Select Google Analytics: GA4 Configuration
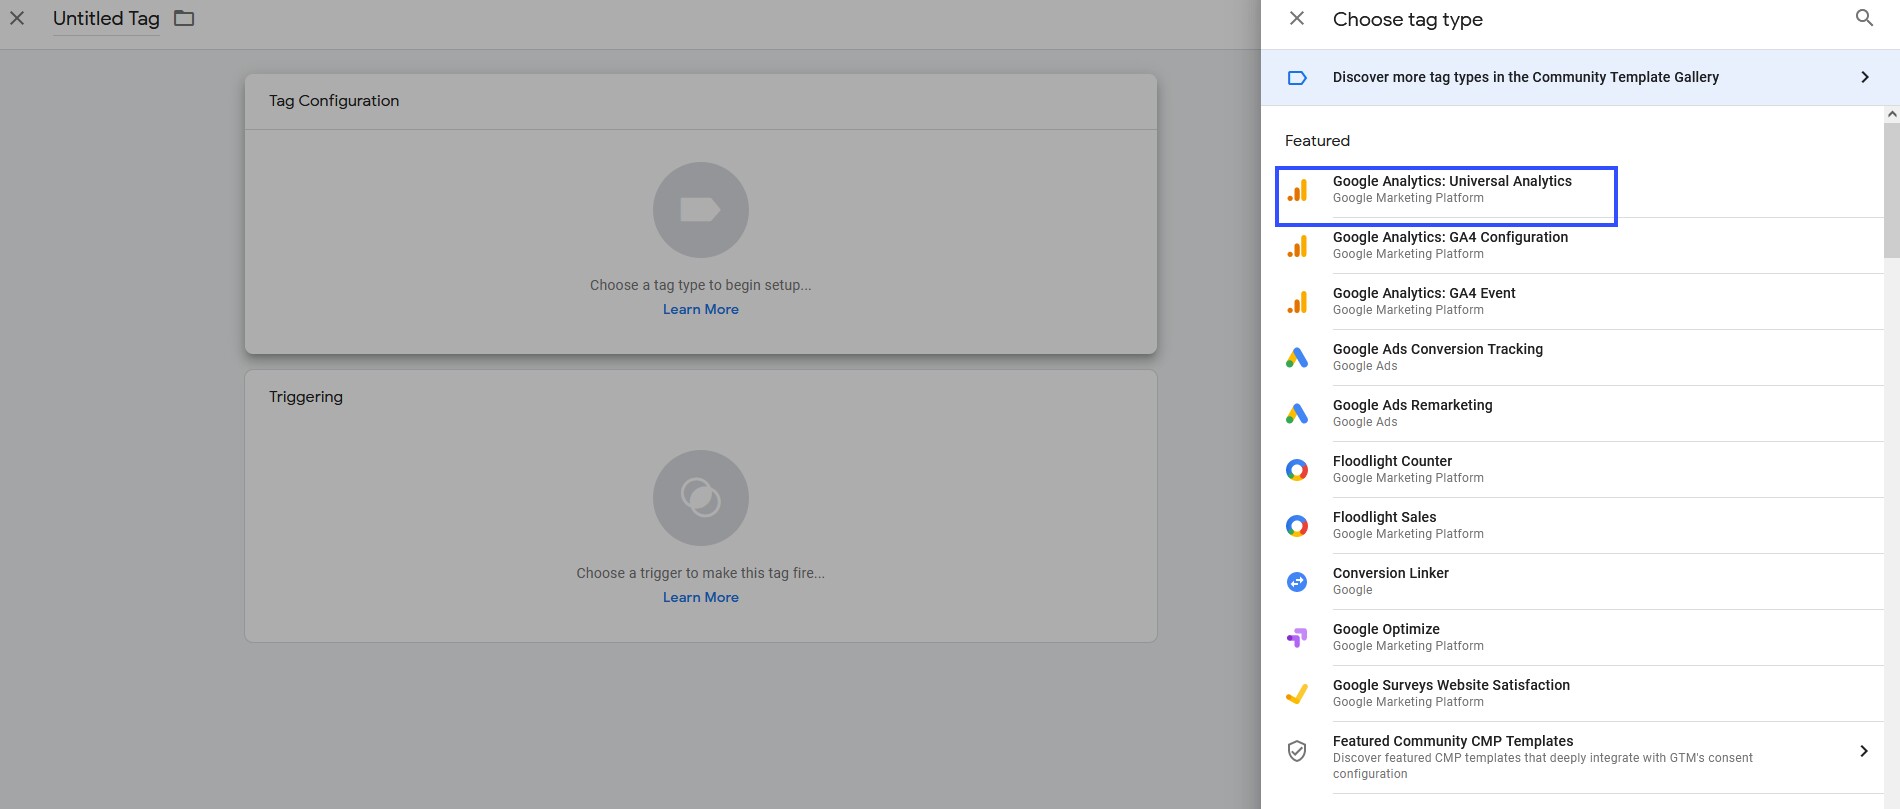Viewport: 1900px width, 809px height. (x=1580, y=245)
